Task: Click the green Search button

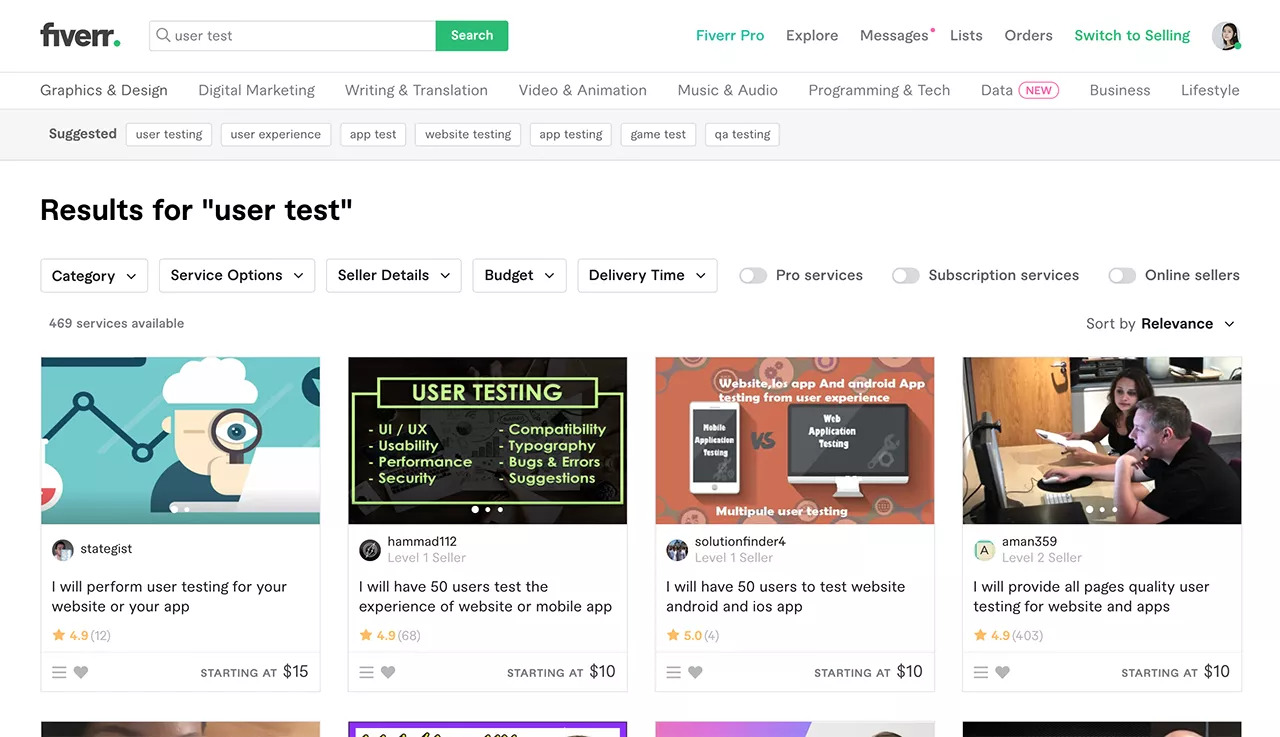Action: coord(472,35)
